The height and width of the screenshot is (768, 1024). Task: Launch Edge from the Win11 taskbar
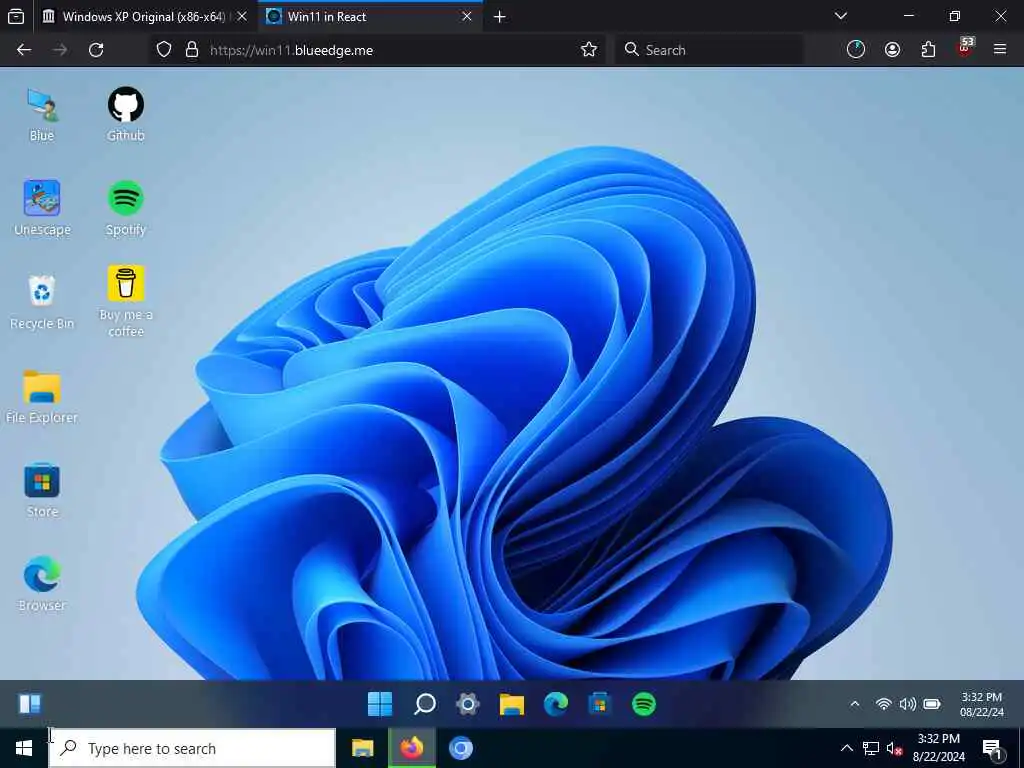point(556,704)
